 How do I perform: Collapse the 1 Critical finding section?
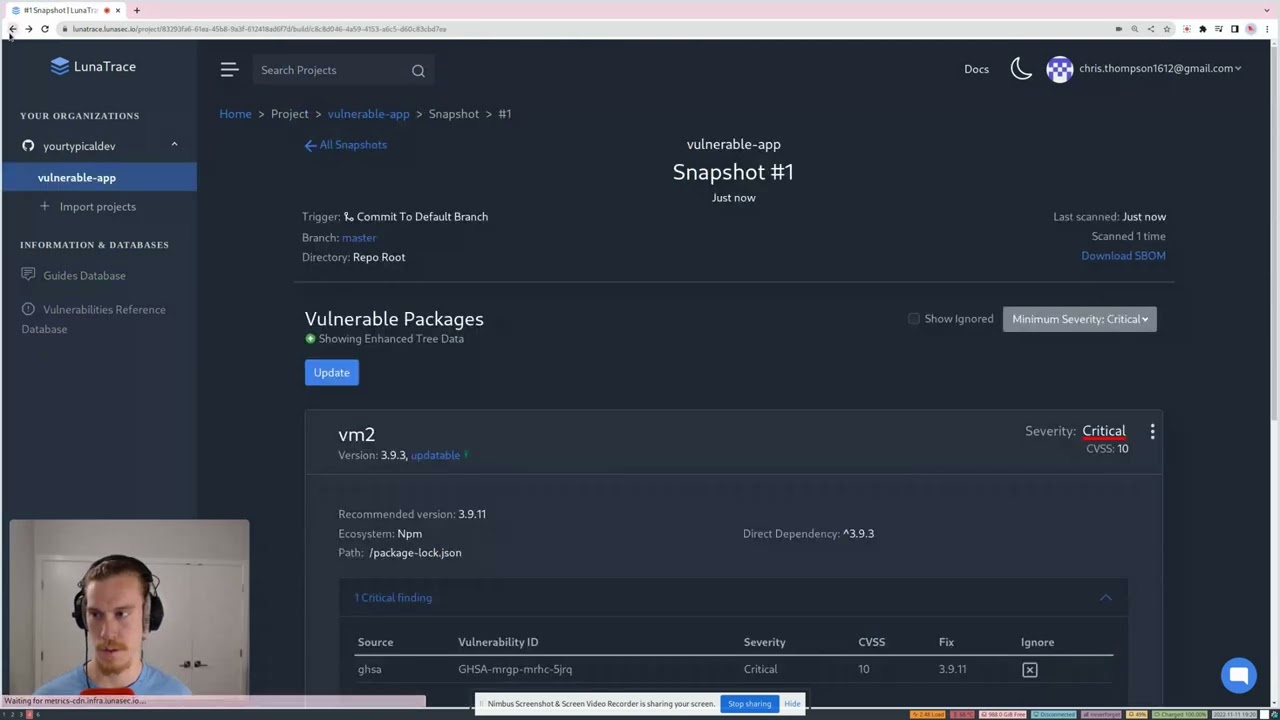(x=1105, y=597)
